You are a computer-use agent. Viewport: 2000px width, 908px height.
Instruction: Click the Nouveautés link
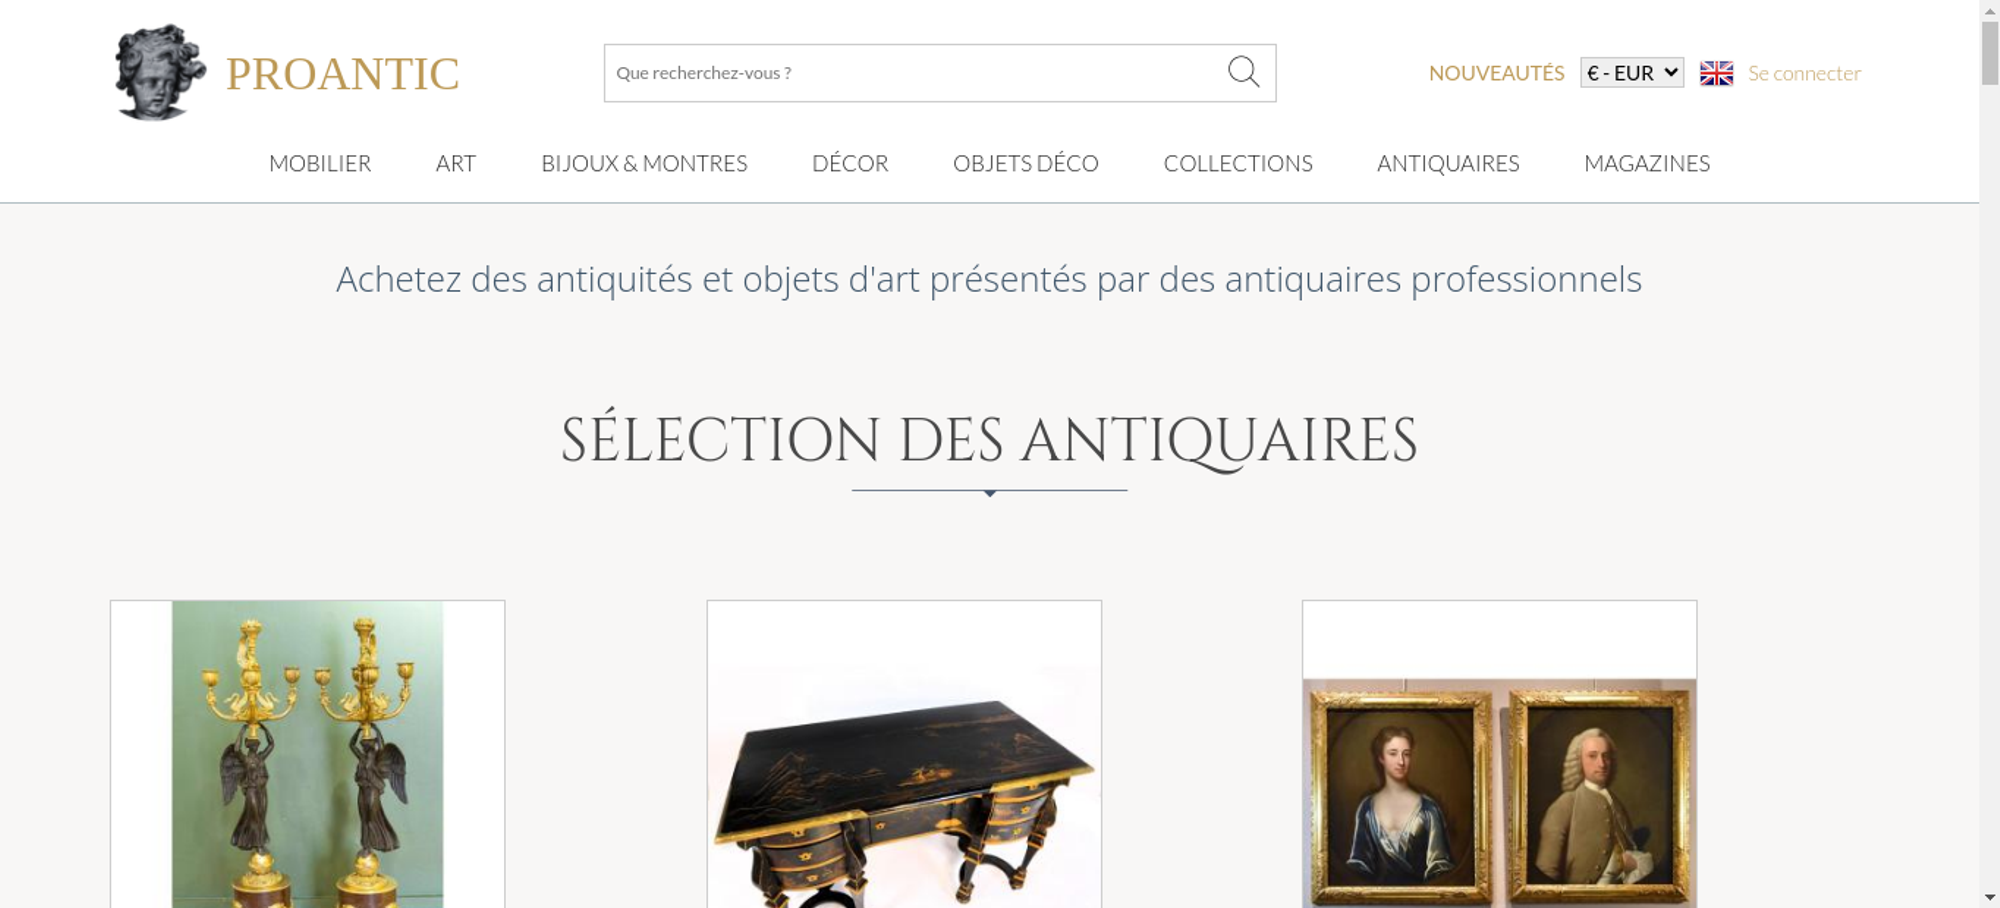pos(1496,73)
